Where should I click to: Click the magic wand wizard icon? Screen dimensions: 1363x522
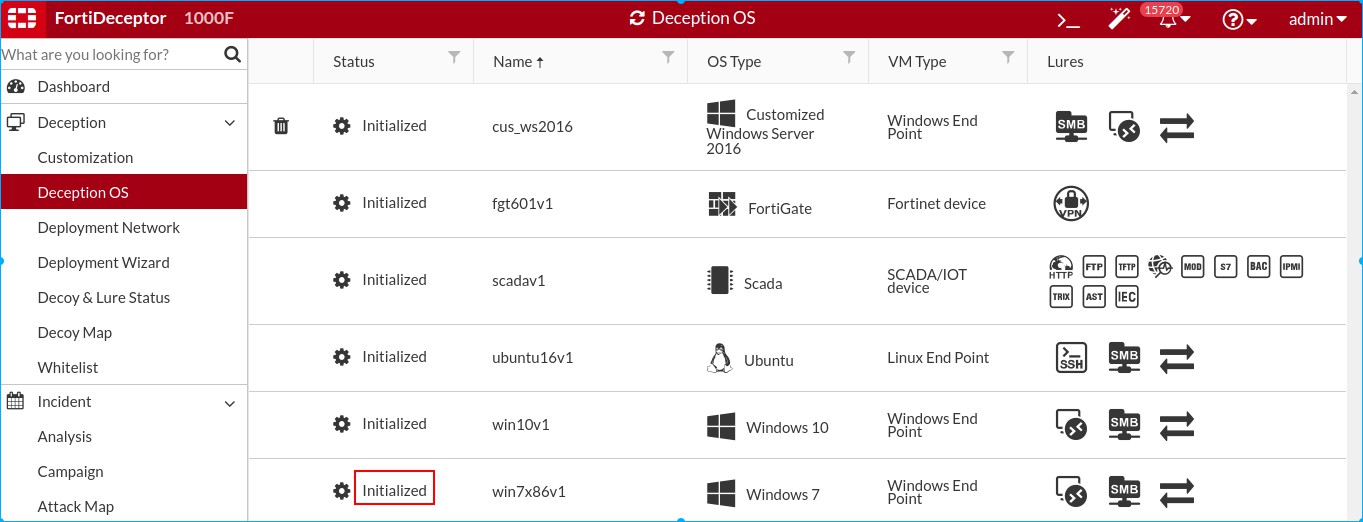[x=1119, y=19]
